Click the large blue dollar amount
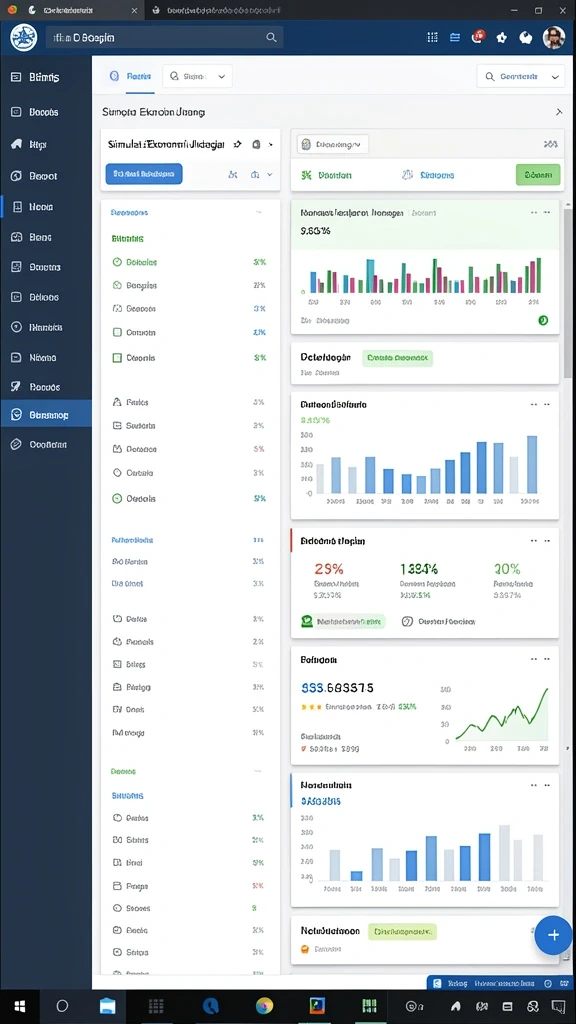 pos(338,688)
